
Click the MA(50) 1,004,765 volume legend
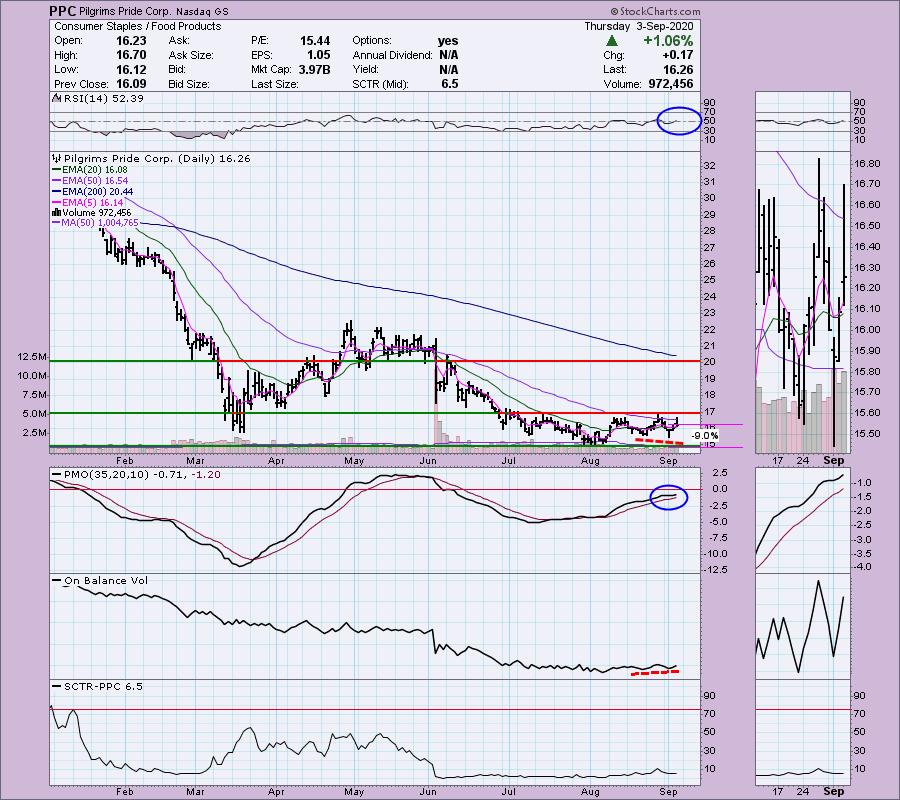tap(100, 223)
